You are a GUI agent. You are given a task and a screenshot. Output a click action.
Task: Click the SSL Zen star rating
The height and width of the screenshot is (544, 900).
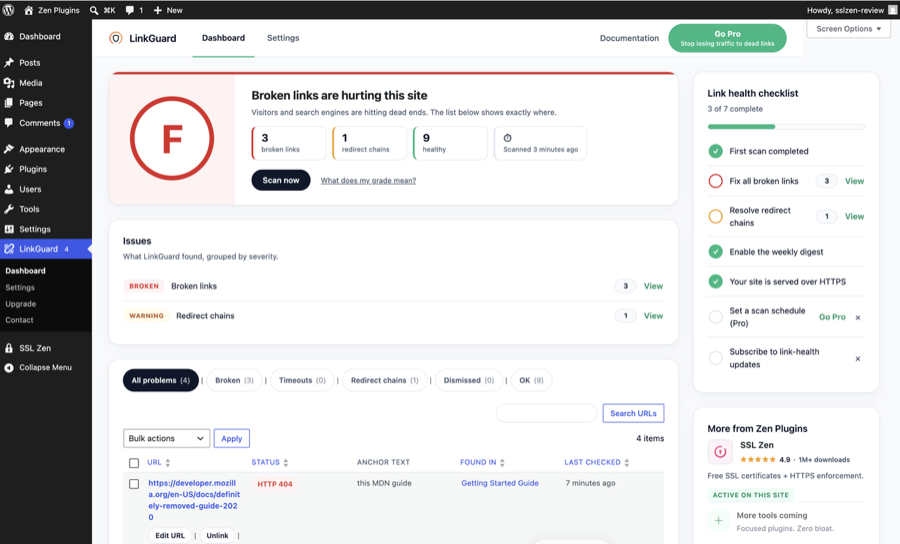[x=758, y=460]
